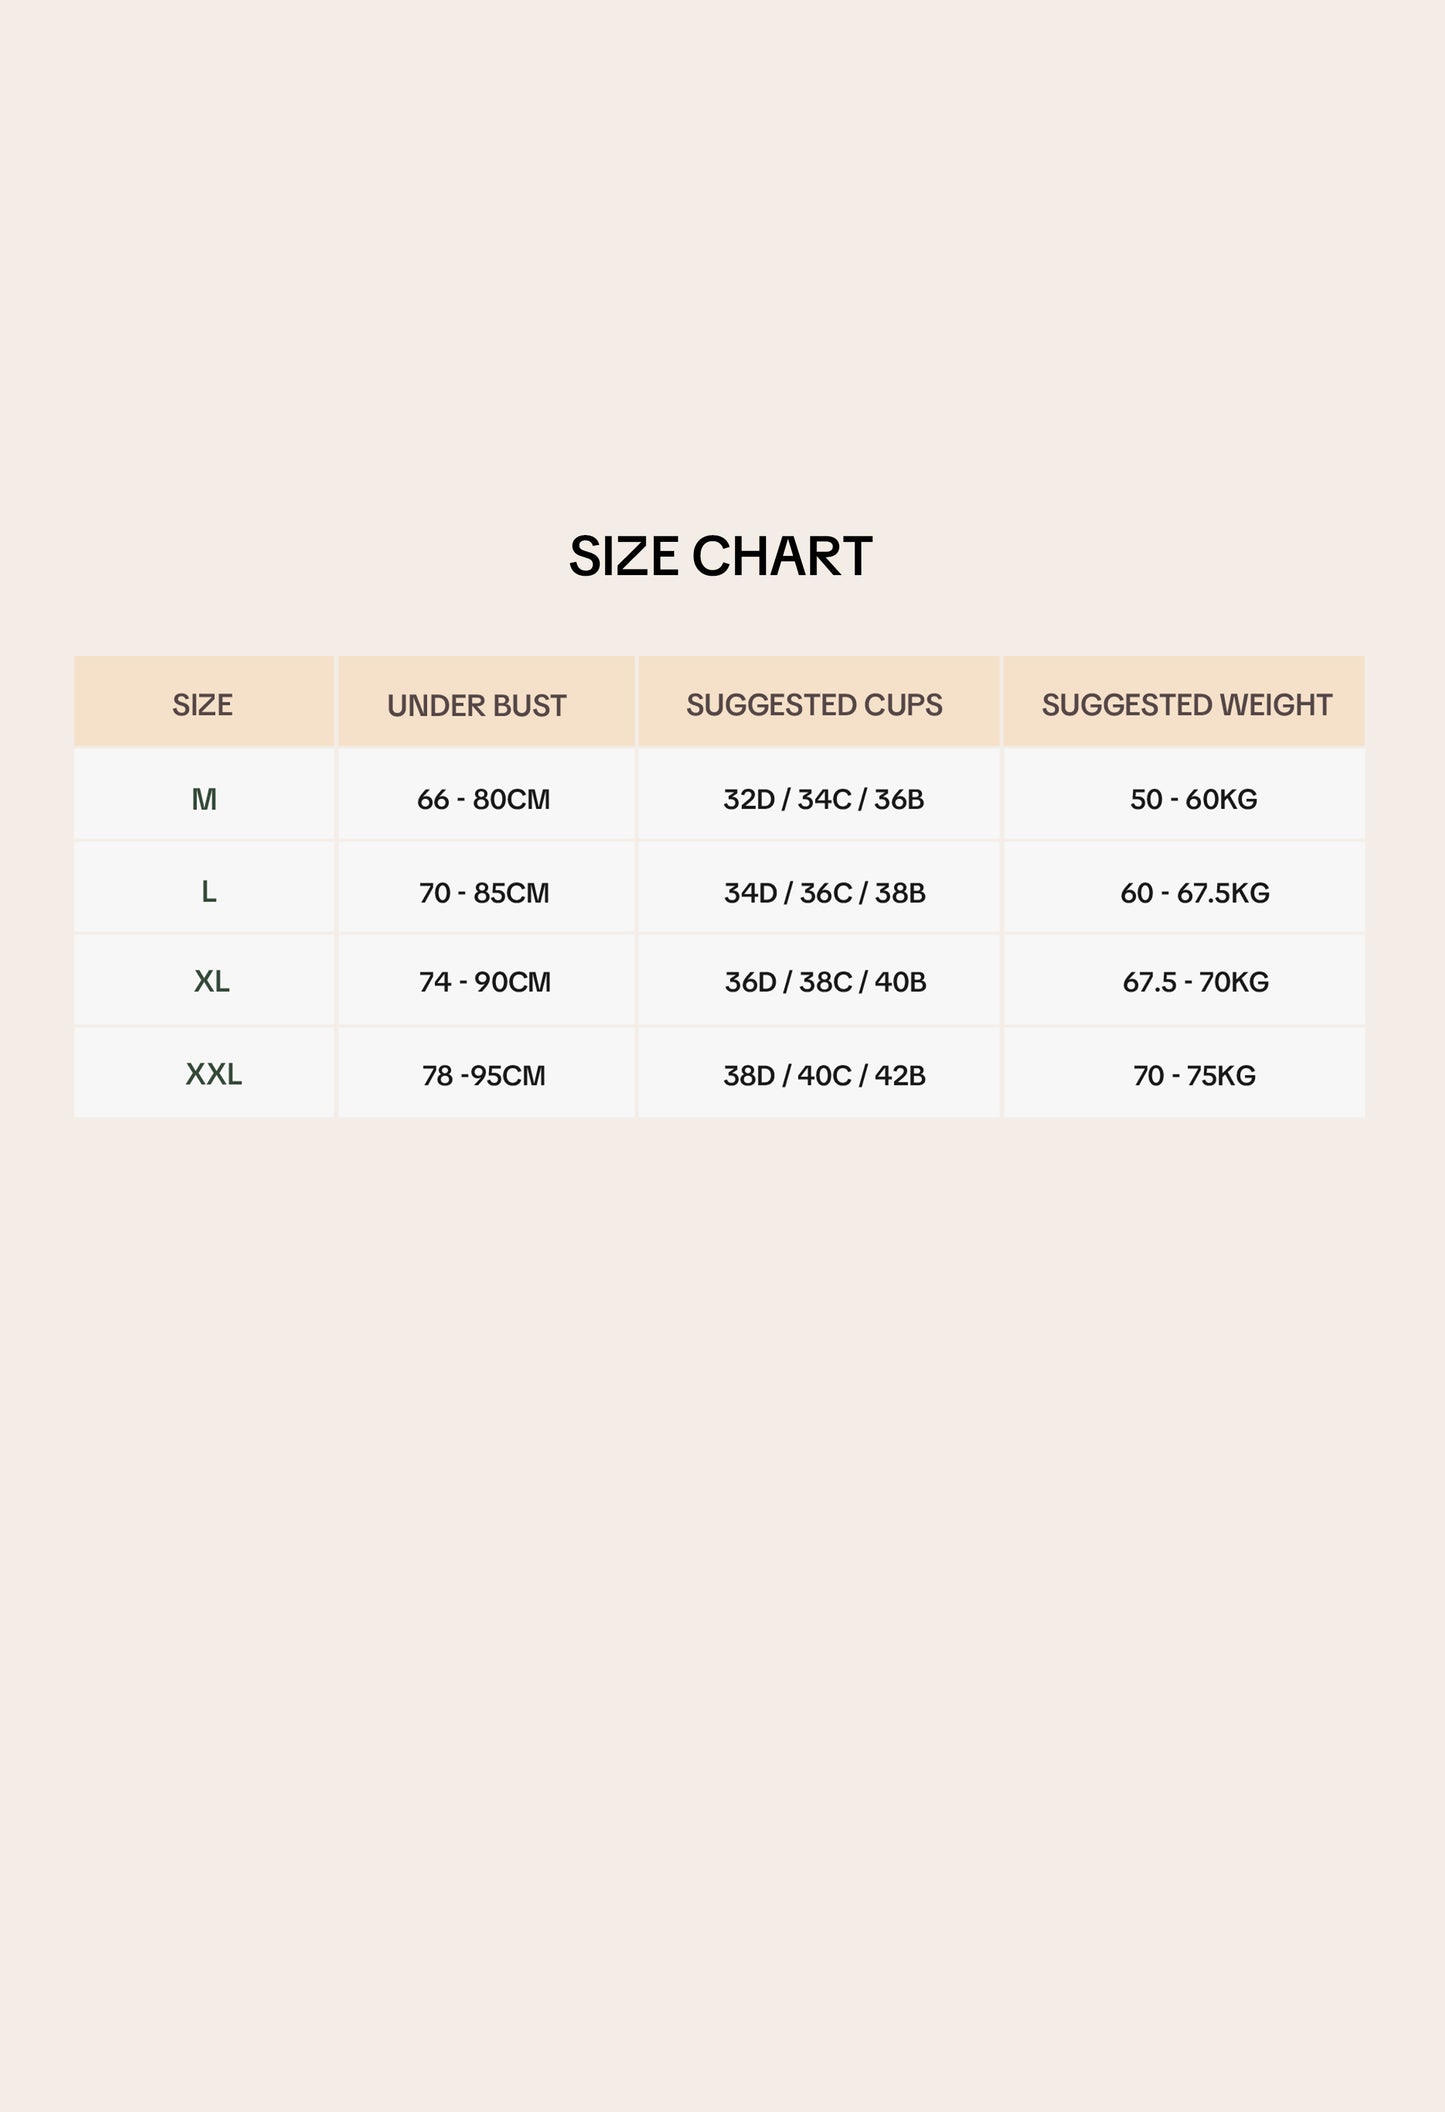Select the L size cell
Image resolution: width=1445 pixels, height=2112 pixels.
point(204,888)
